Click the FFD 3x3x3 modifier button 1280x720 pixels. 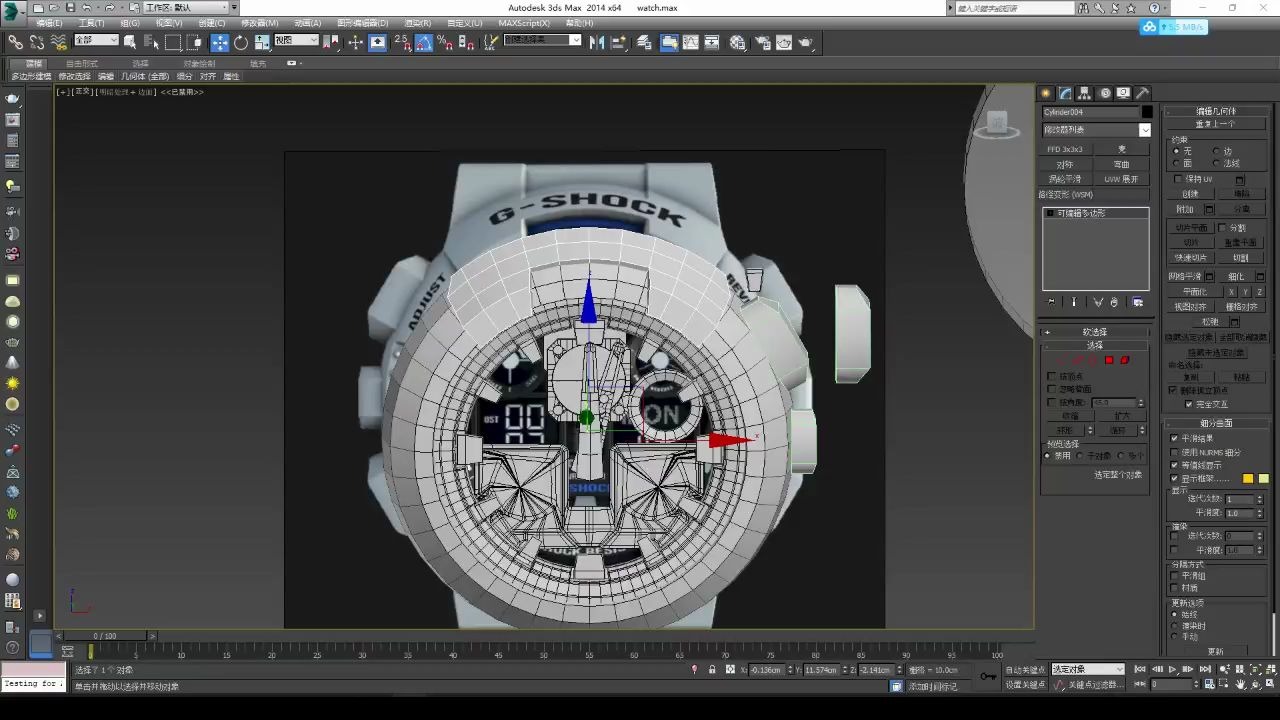pos(1065,149)
